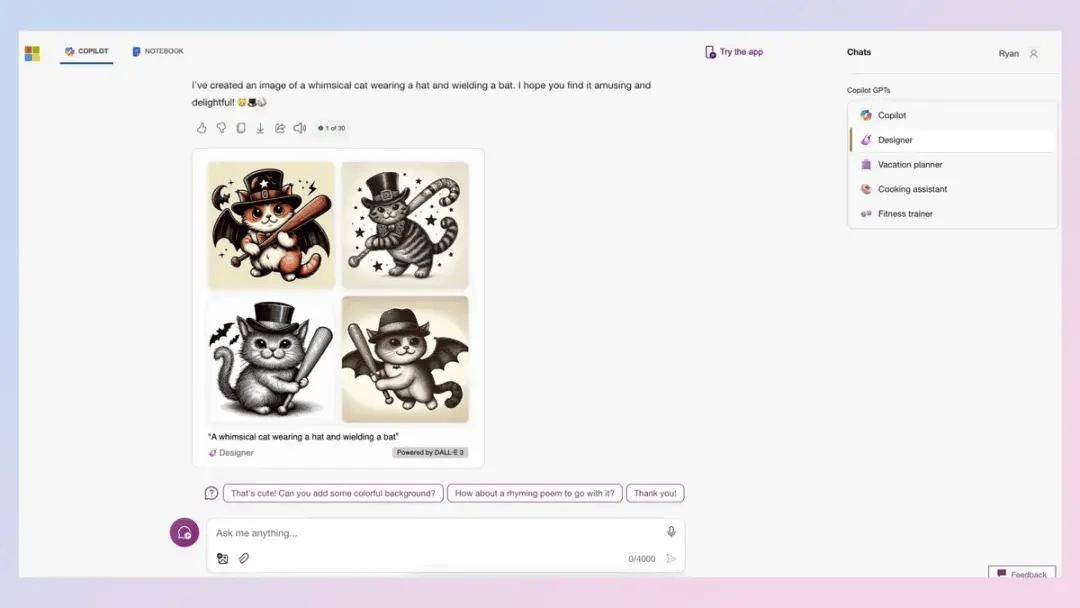Screen dimensions: 1080x608
Task: Open the top-left generated cat image
Action: tap(271, 225)
